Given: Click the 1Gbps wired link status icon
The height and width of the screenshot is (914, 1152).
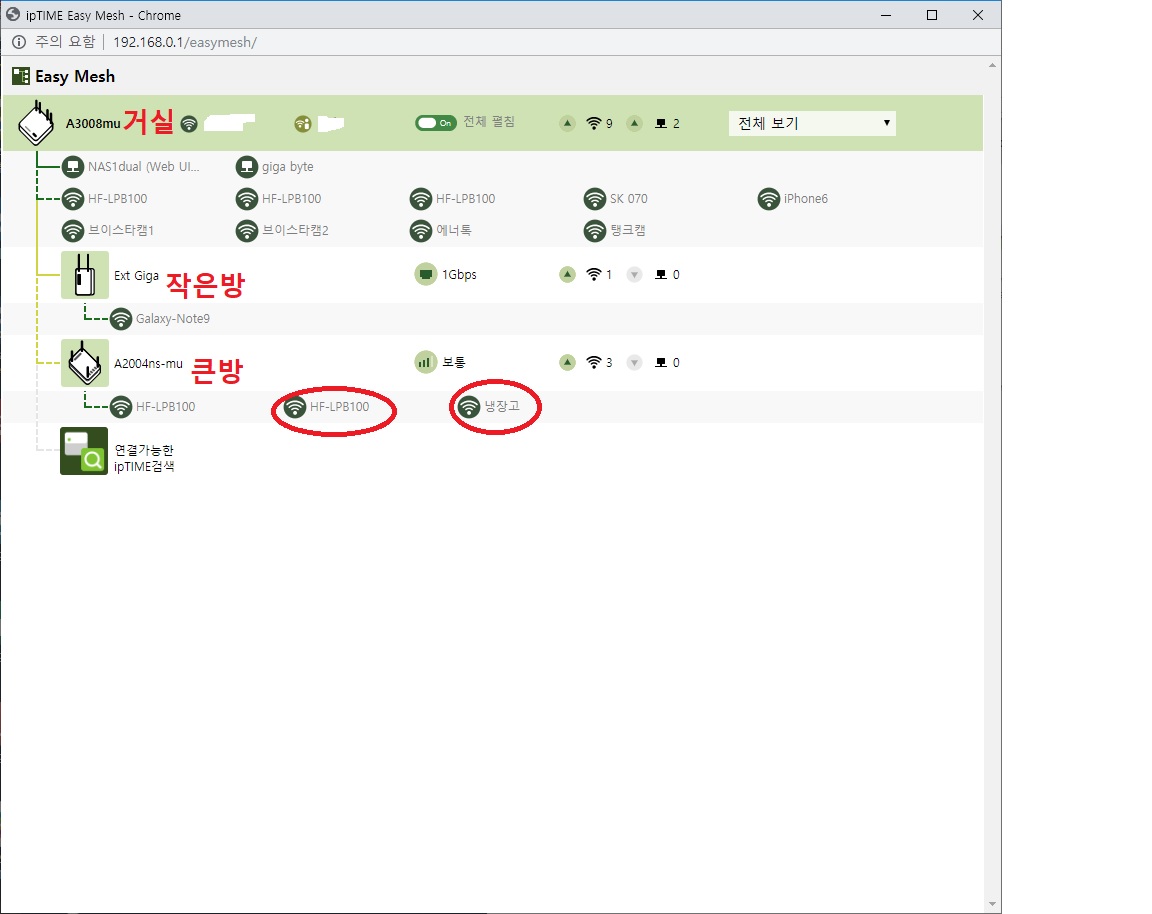Looking at the screenshot, I should [425, 275].
